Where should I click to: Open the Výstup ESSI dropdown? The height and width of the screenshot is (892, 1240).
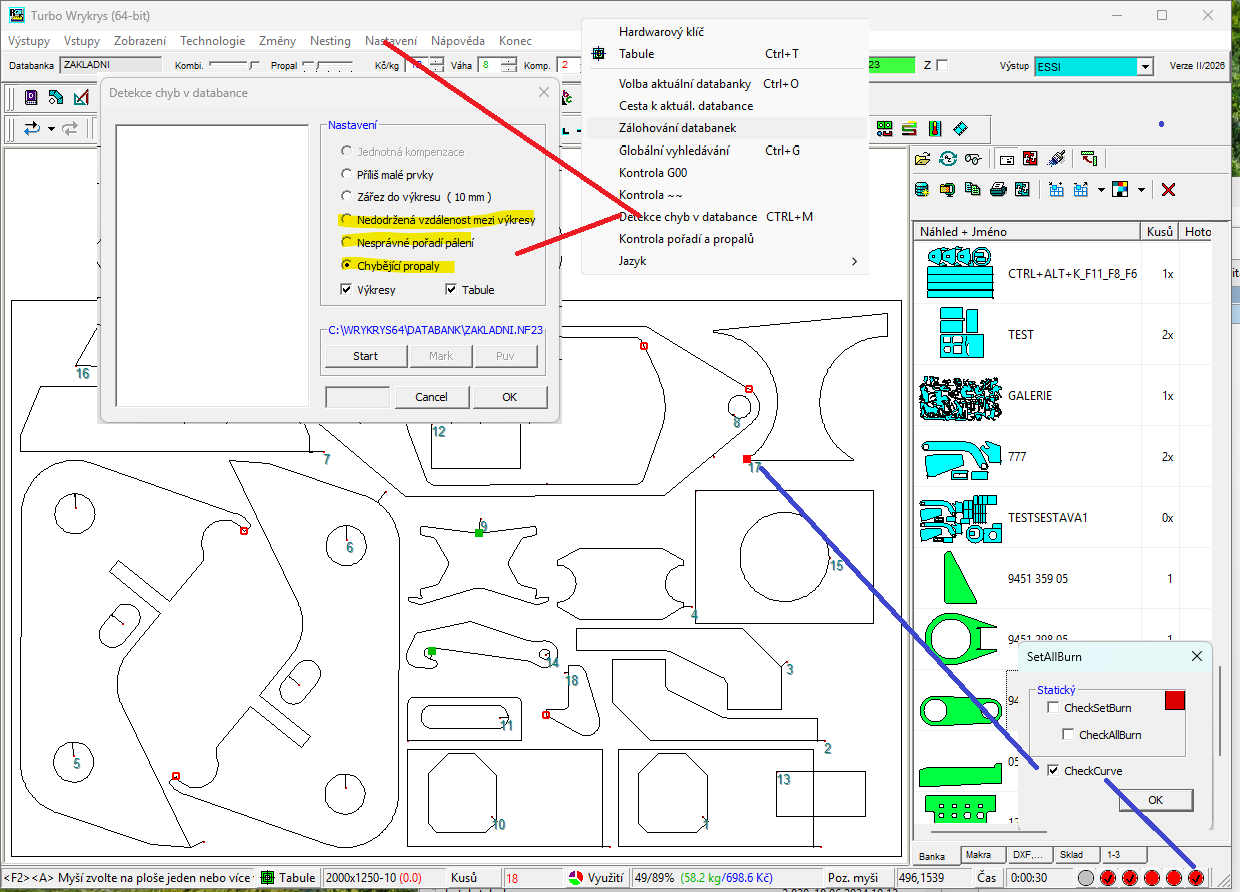tap(1145, 66)
